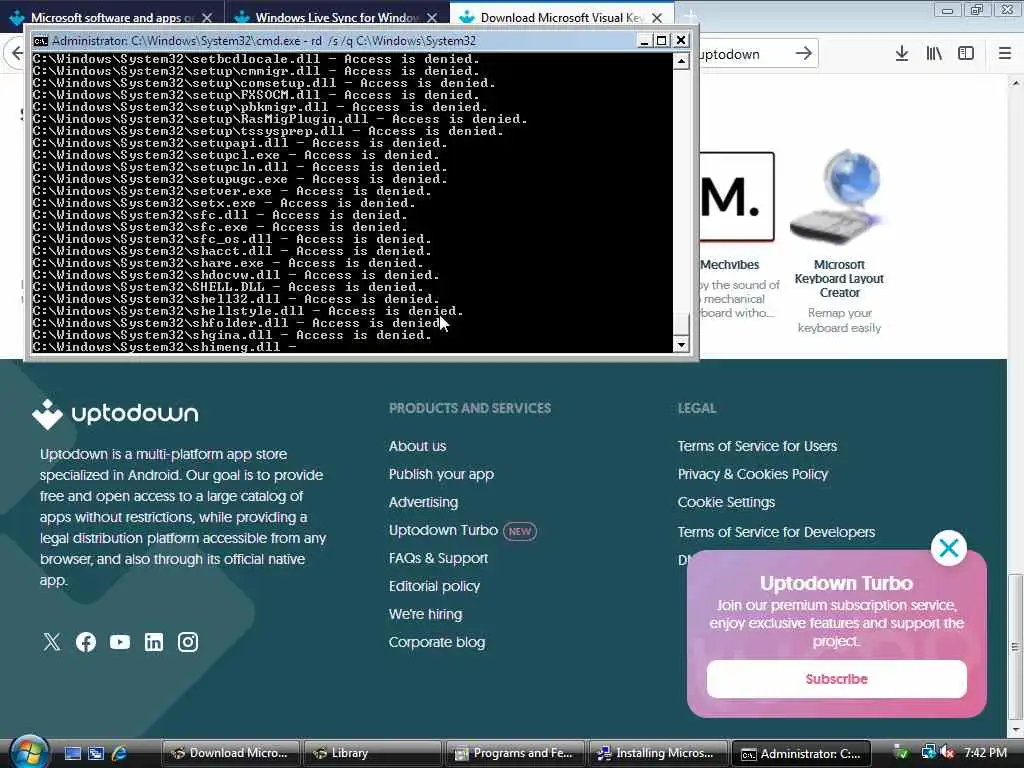Open the Uptodown Turbo footer link
Image resolution: width=1024 pixels, height=768 pixels.
pyautogui.click(x=443, y=530)
